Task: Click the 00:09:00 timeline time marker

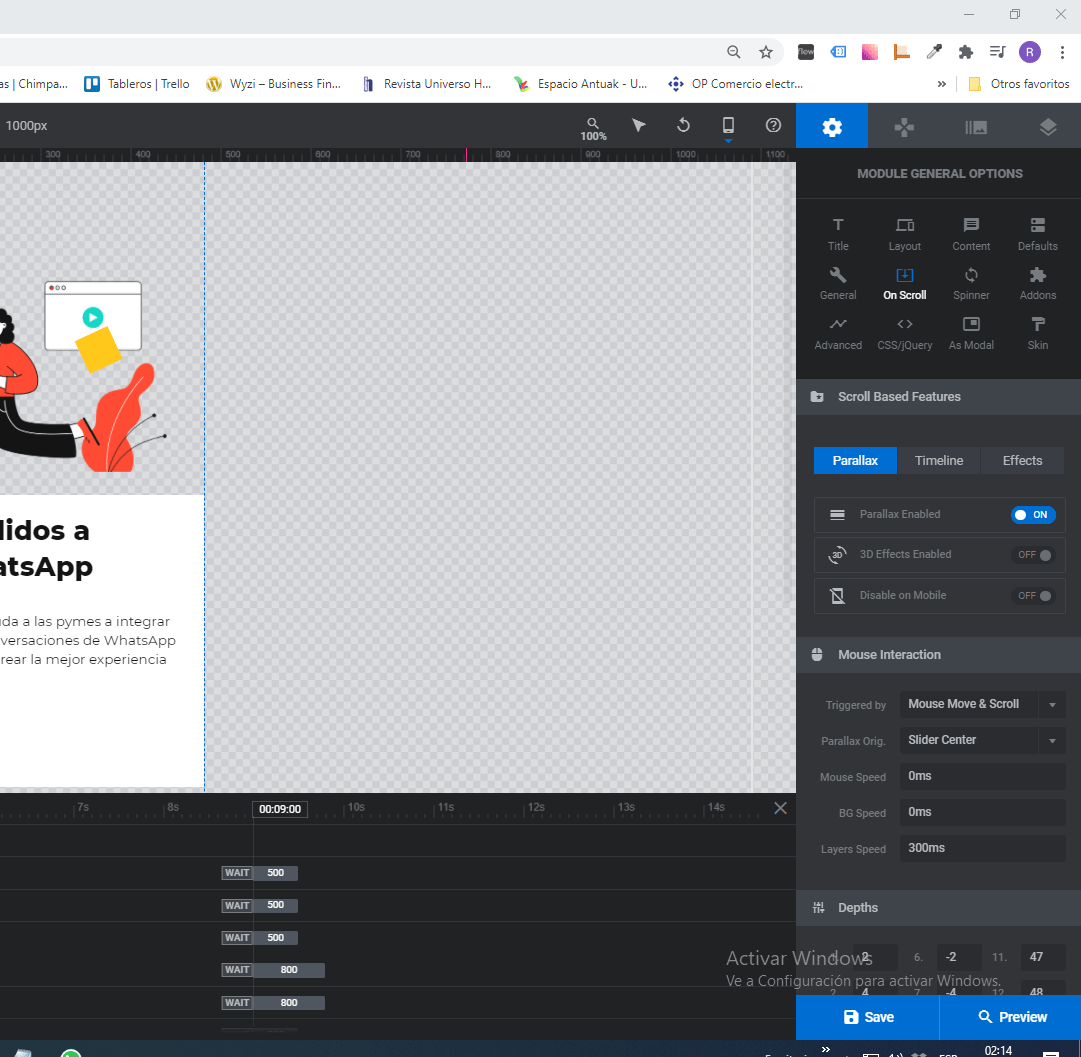Action: coord(280,809)
